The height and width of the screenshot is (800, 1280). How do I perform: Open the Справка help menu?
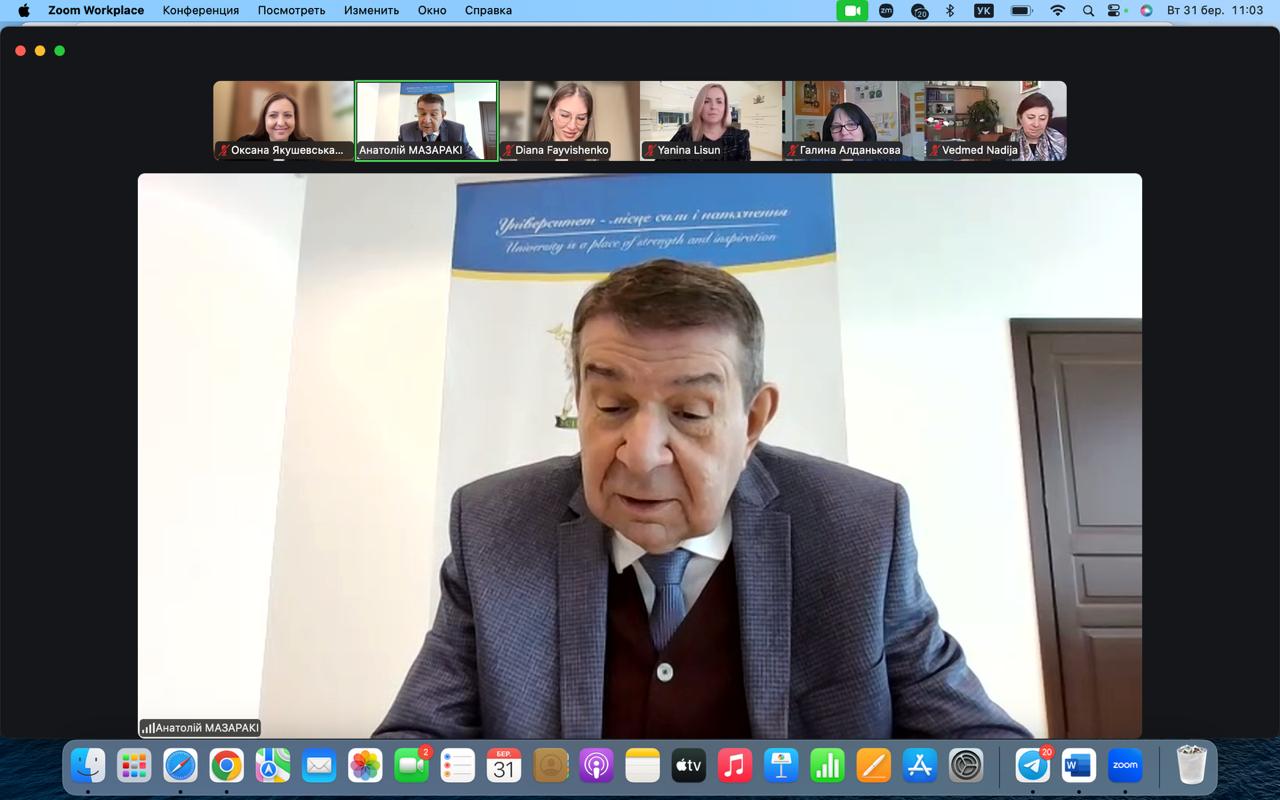[488, 11]
